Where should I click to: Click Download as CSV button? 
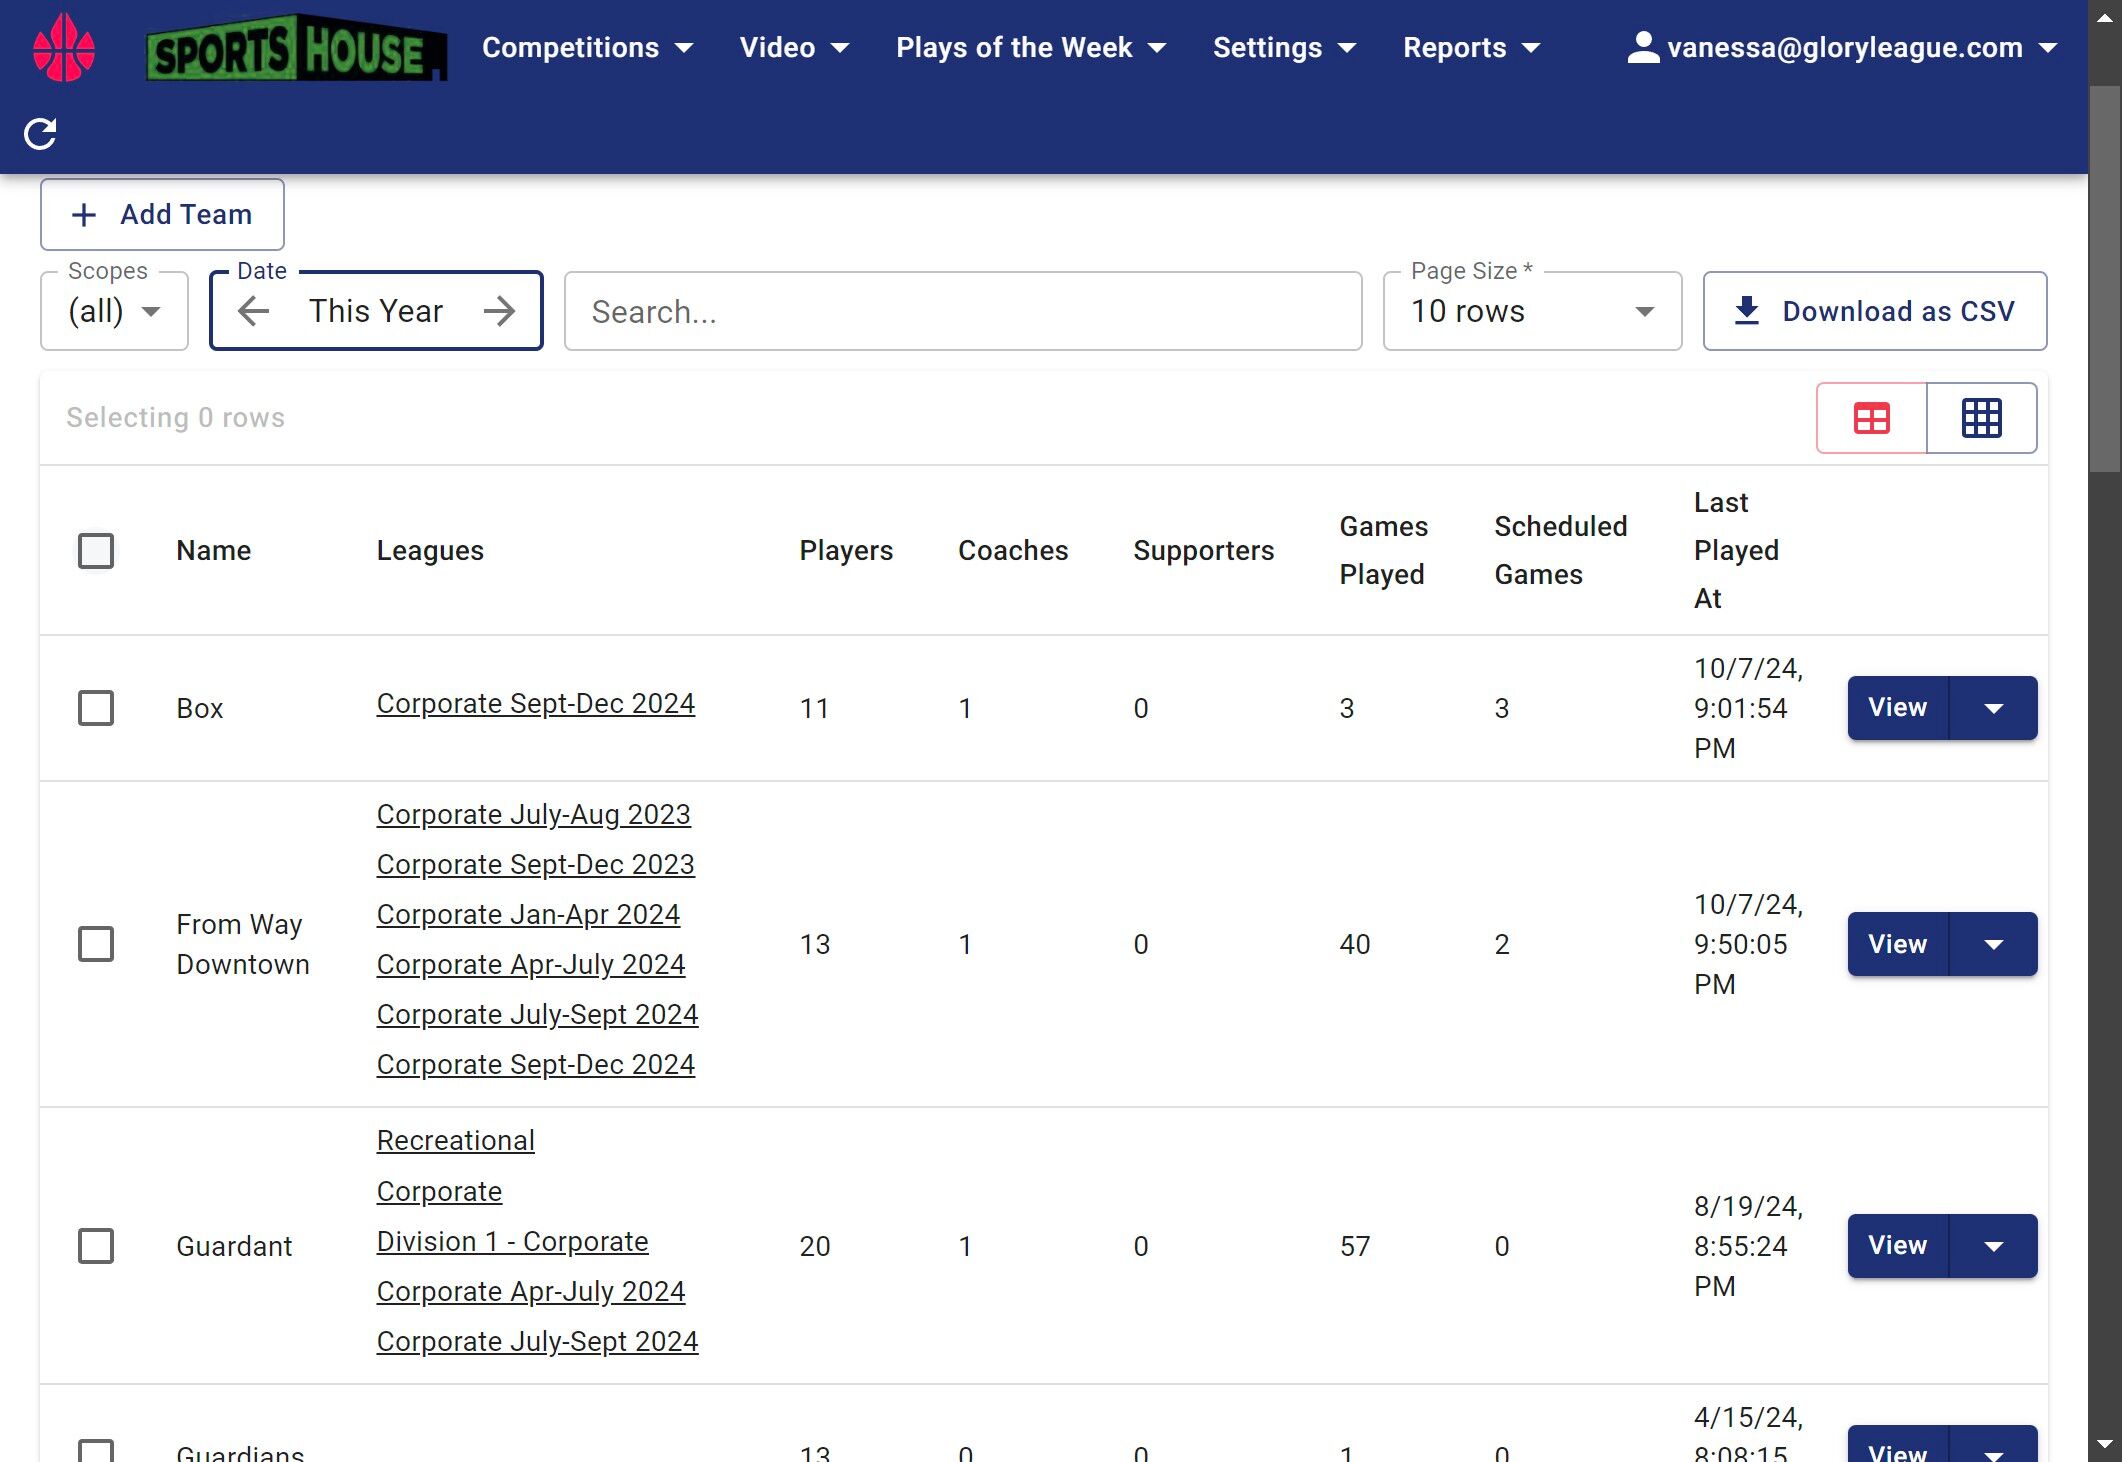point(1874,311)
